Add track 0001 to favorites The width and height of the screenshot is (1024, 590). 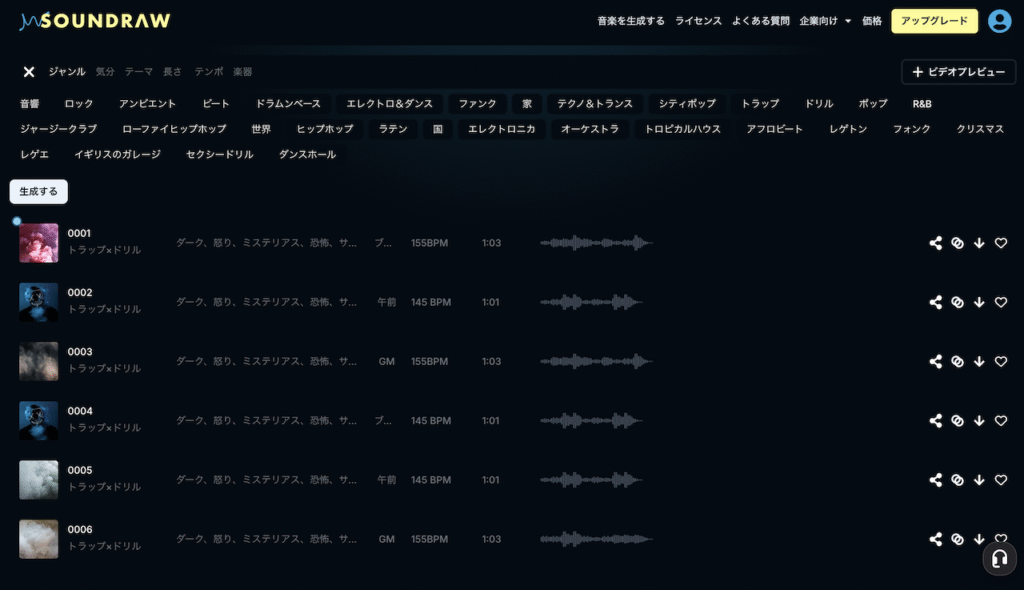(x=1001, y=243)
